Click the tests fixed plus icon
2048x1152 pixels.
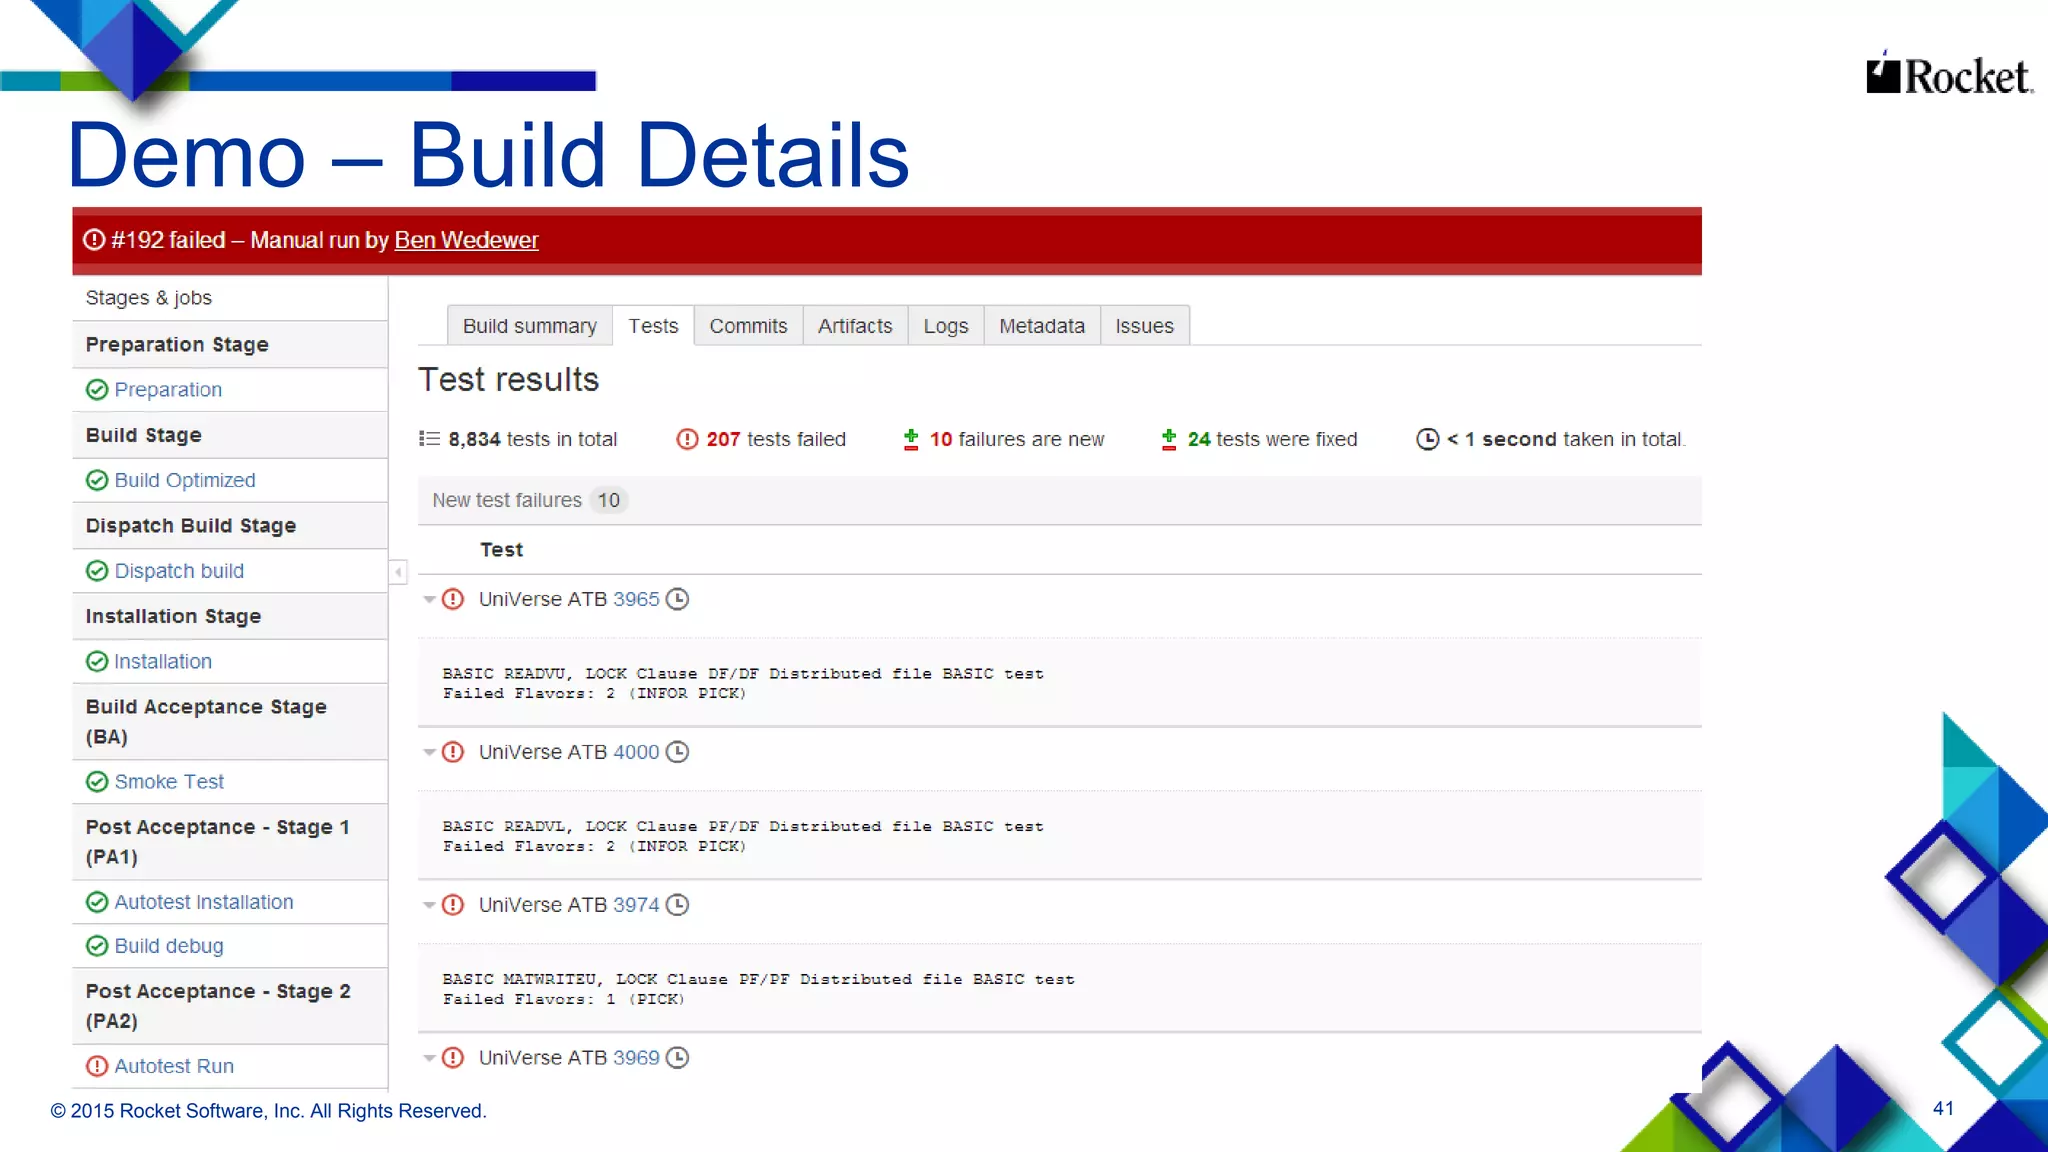point(1169,439)
